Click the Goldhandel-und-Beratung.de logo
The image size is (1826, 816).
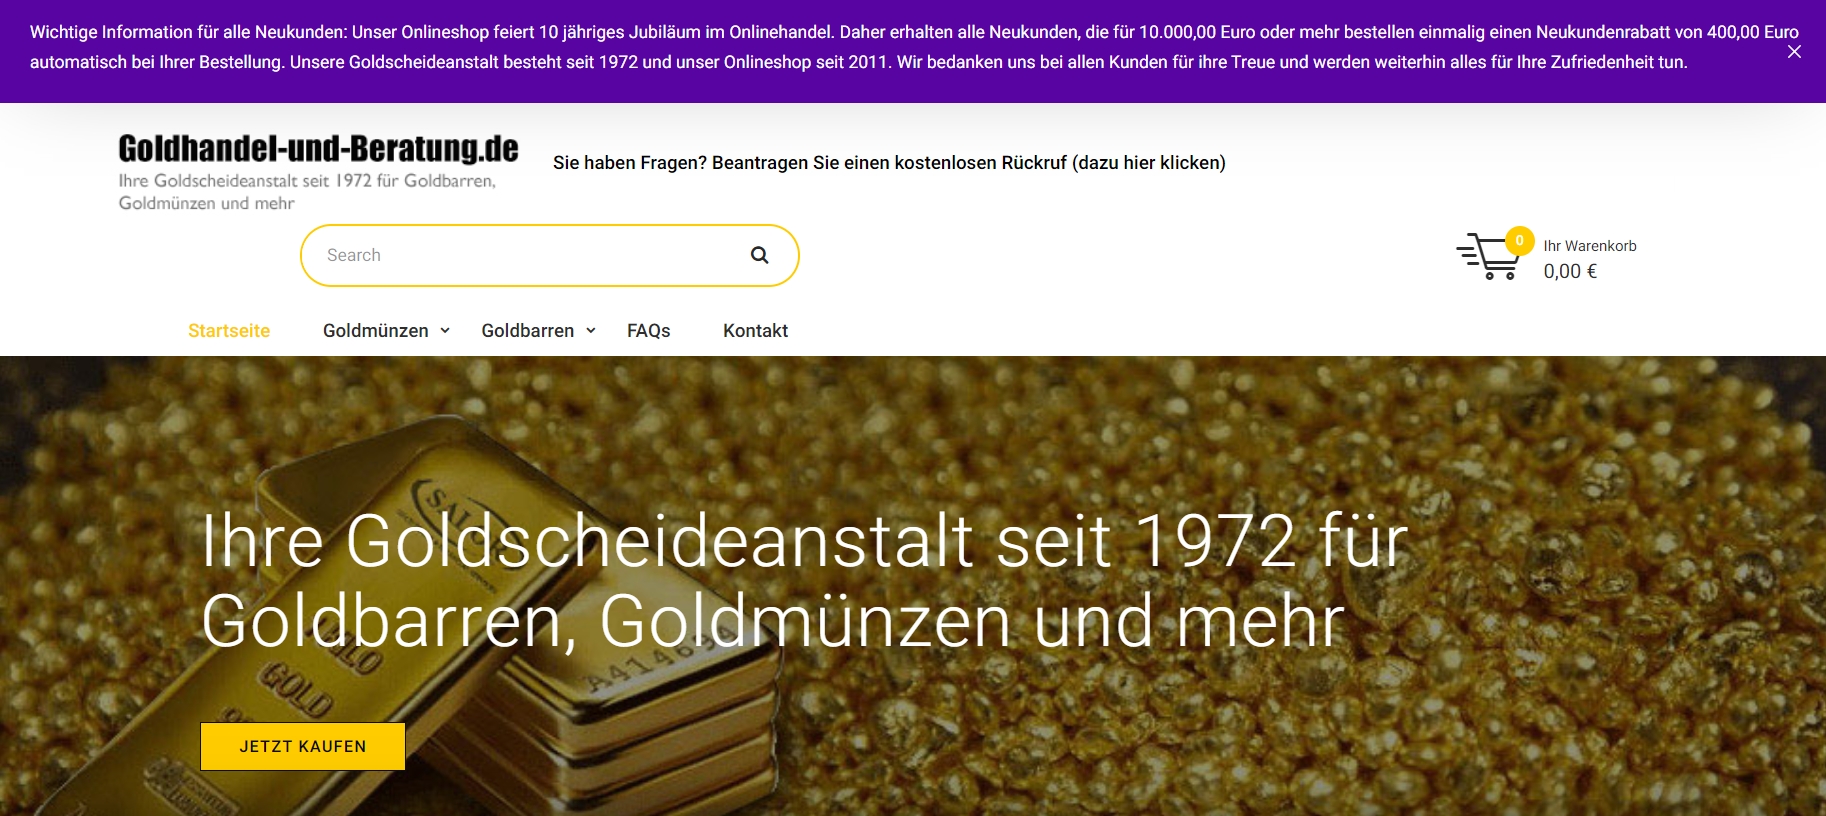[x=318, y=149]
